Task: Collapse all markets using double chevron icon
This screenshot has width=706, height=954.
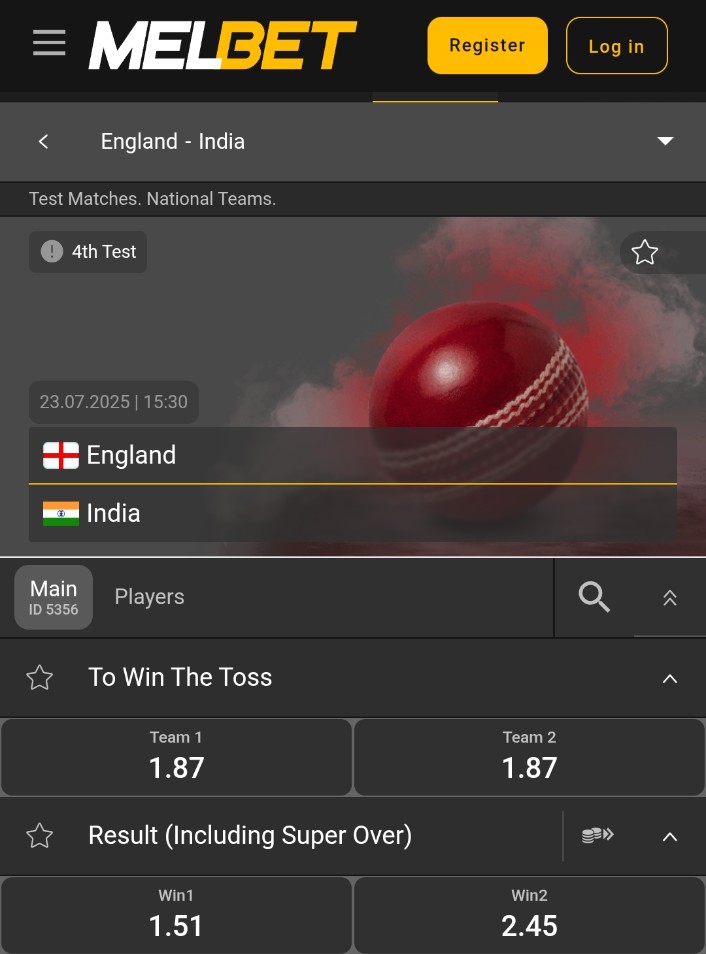Action: pyautogui.click(x=670, y=597)
